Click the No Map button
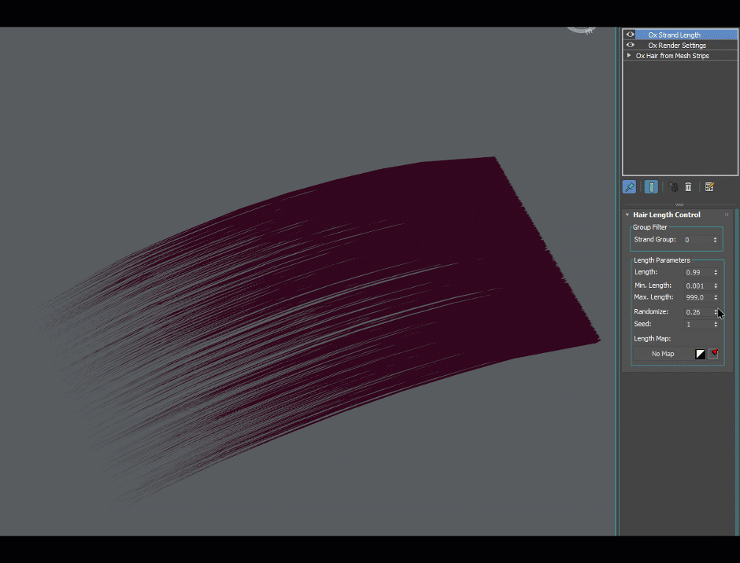 (662, 353)
